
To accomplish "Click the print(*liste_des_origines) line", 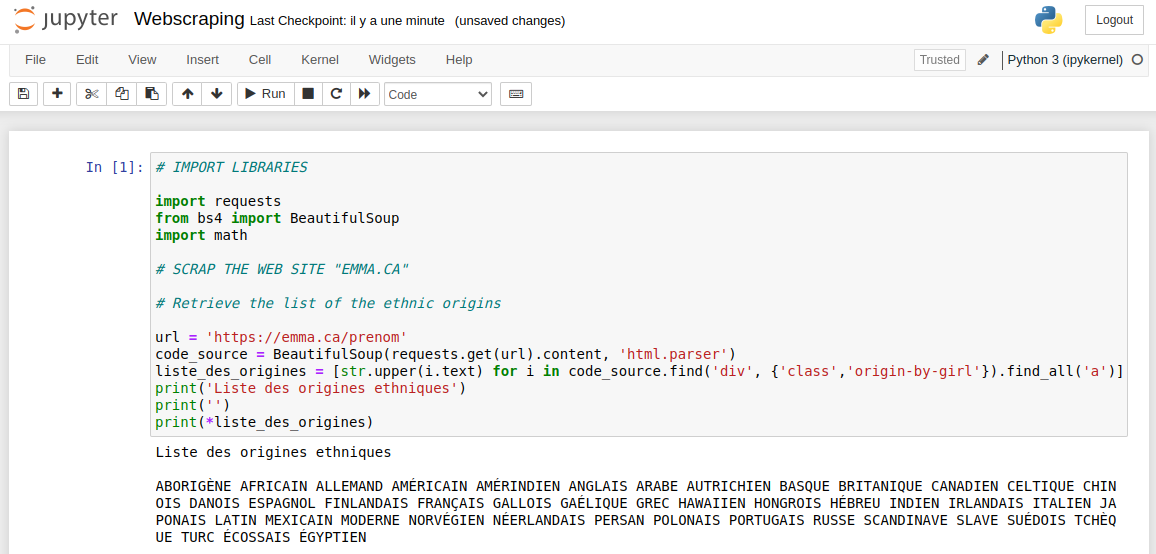I will [x=265, y=422].
